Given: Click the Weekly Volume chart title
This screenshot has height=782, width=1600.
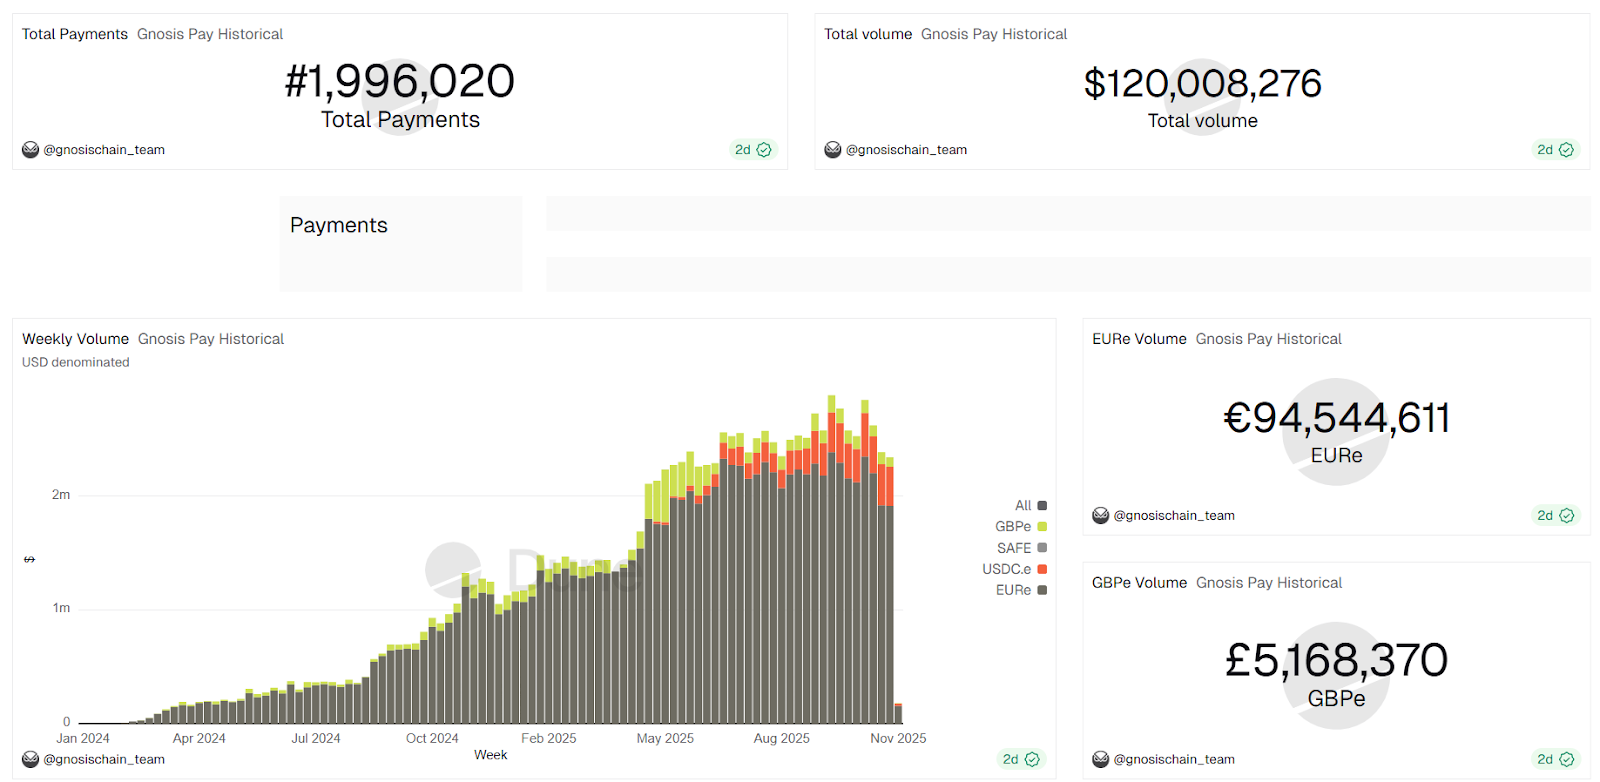Looking at the screenshot, I should (x=76, y=339).
